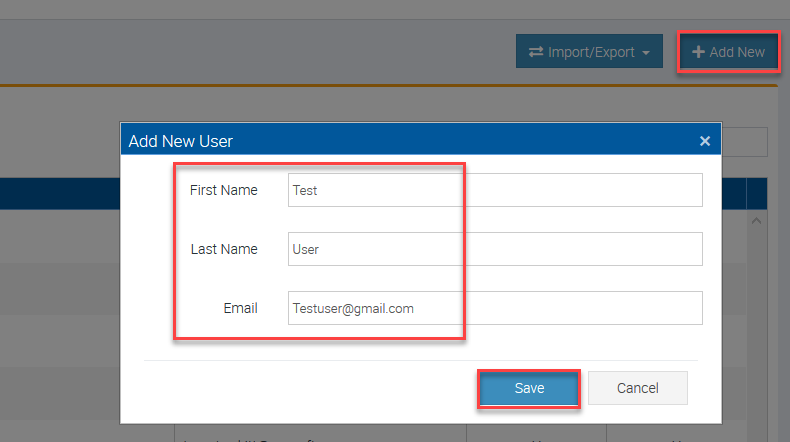Select the Email field with Testuser@gmail.com
Image resolution: width=790 pixels, height=442 pixels.
[495, 308]
